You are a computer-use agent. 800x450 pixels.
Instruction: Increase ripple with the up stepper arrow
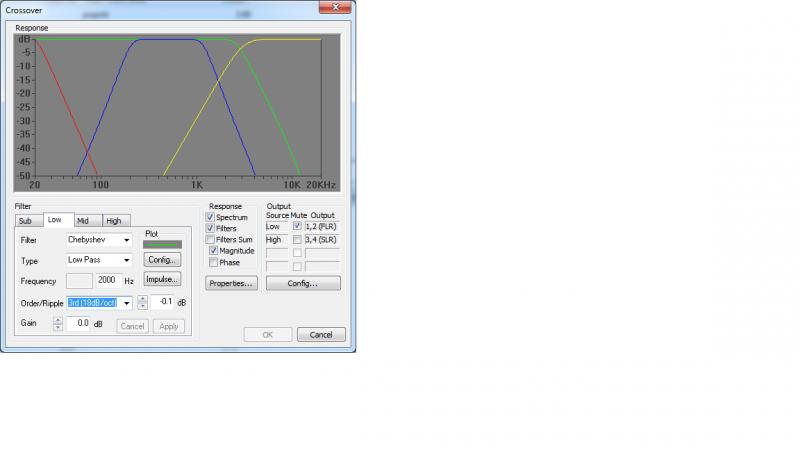(142, 299)
